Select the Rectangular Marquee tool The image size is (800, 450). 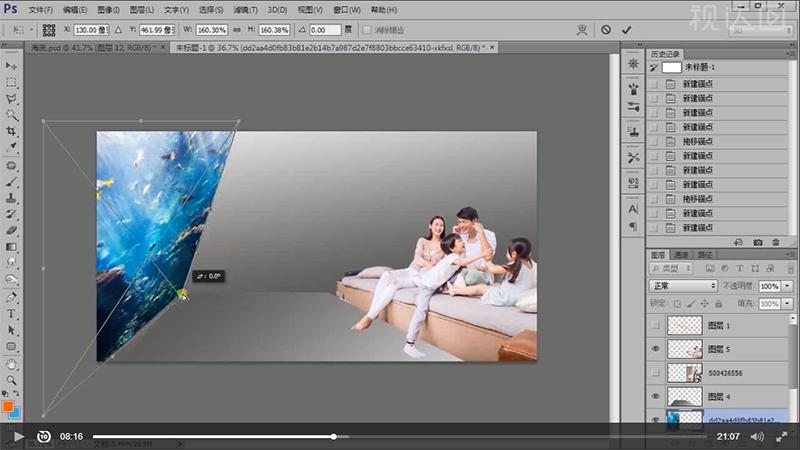point(11,83)
